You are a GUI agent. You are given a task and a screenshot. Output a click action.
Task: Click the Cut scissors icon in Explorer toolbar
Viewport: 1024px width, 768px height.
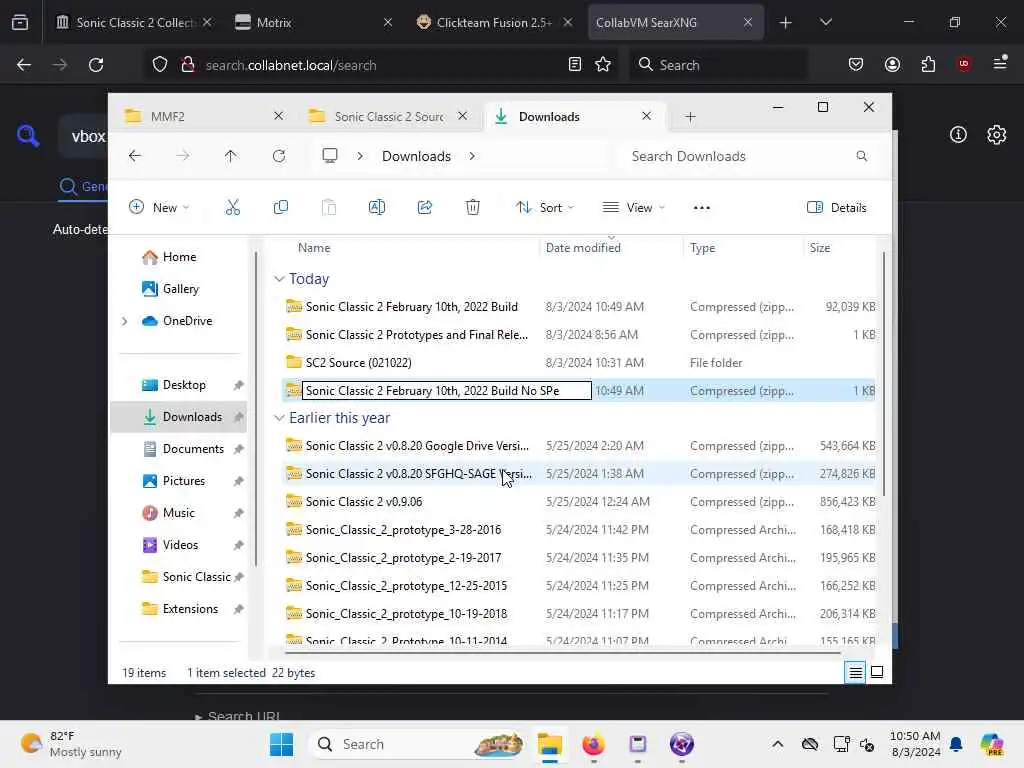232,208
